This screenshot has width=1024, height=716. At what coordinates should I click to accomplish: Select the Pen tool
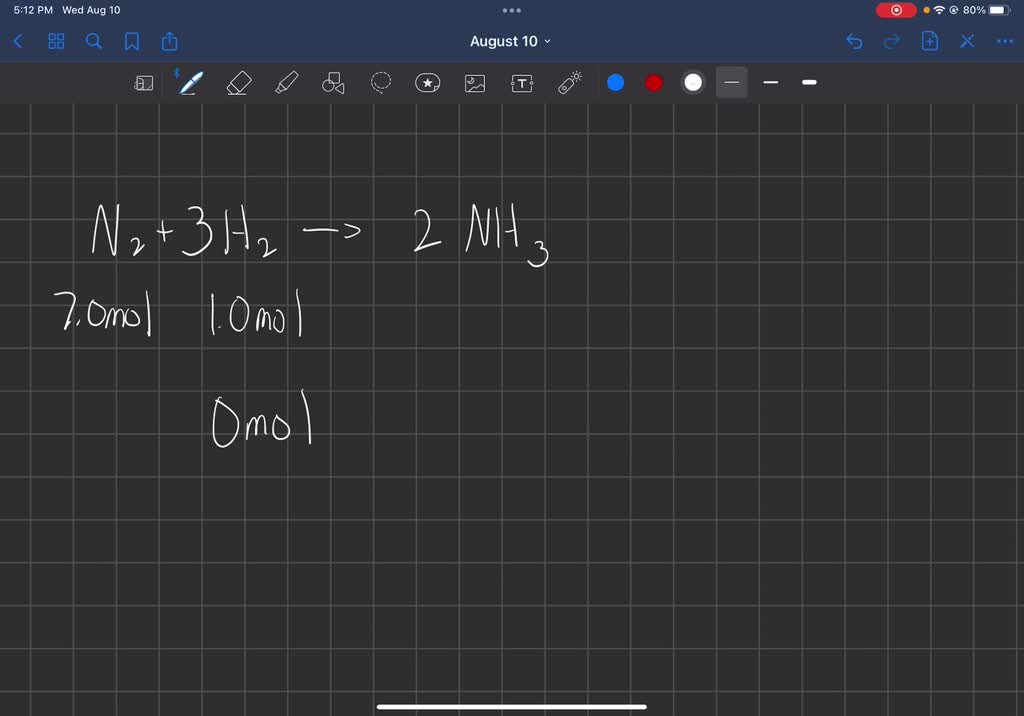pos(191,83)
